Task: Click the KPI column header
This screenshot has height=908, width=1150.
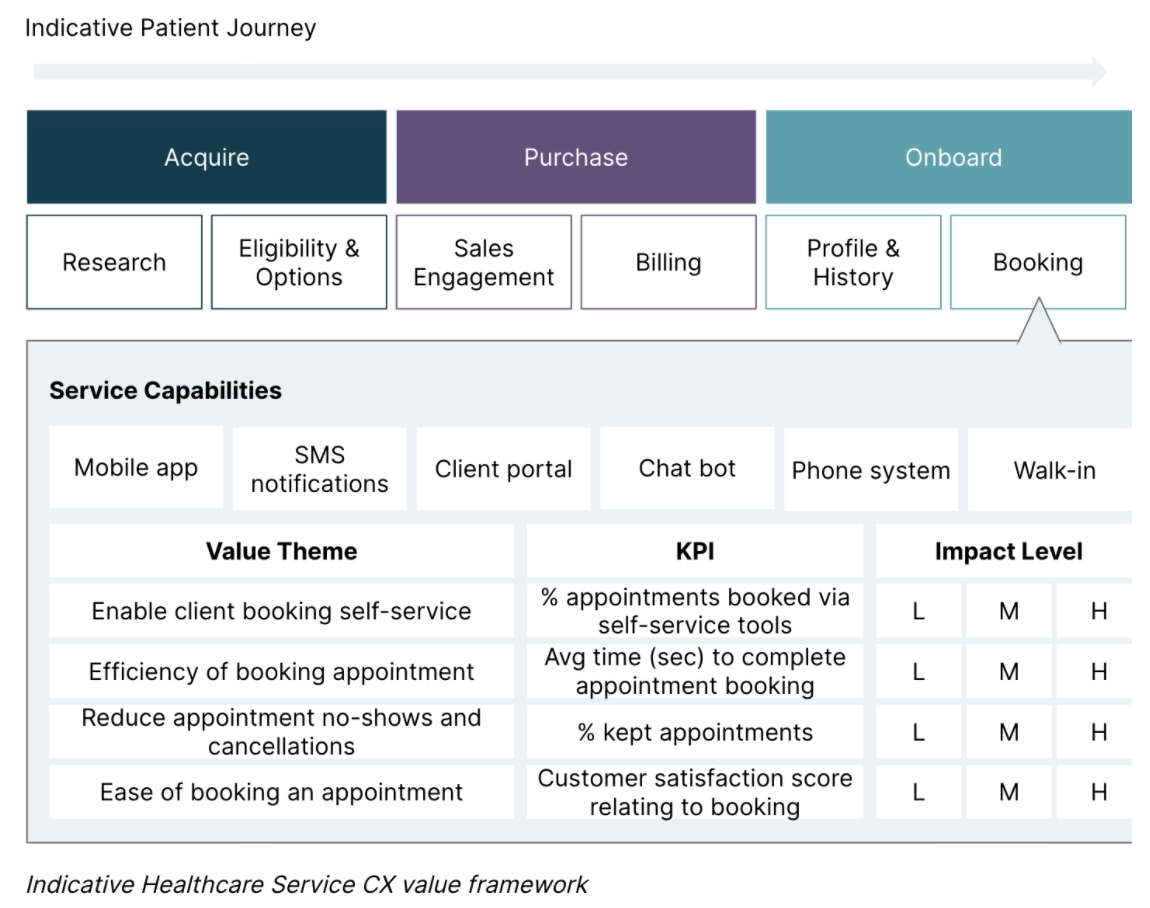Action: point(695,551)
